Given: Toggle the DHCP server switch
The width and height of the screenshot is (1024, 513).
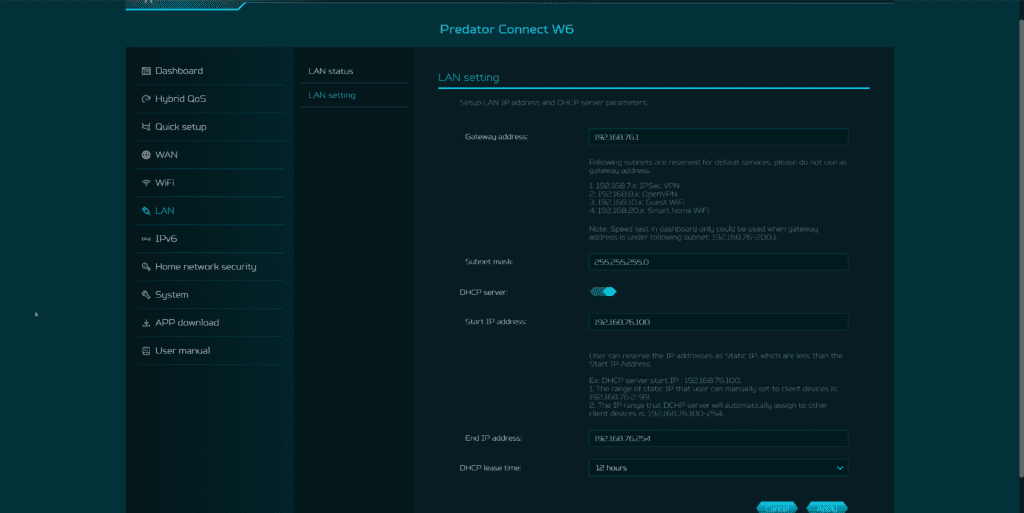Looking at the screenshot, I should point(603,292).
